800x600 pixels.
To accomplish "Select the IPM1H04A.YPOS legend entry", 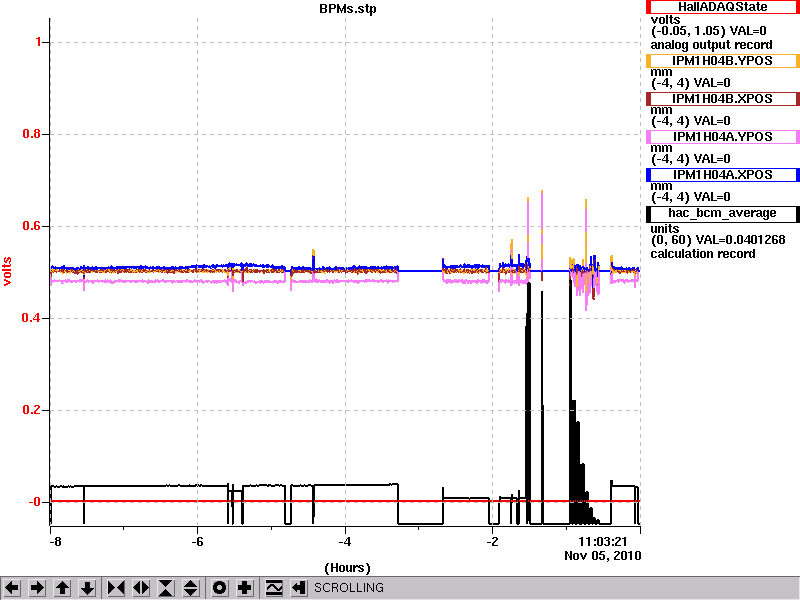I will (x=722, y=137).
